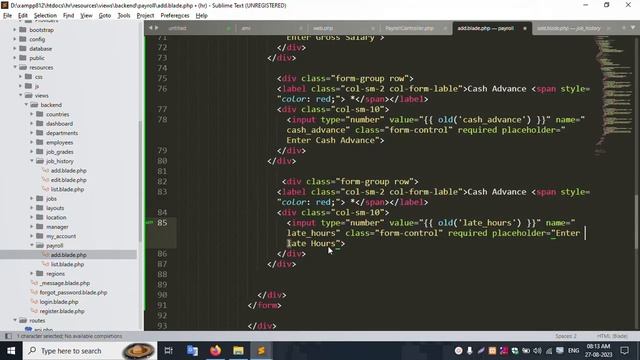
Task: Open register.blade.php file
Action: [x=62, y=311]
